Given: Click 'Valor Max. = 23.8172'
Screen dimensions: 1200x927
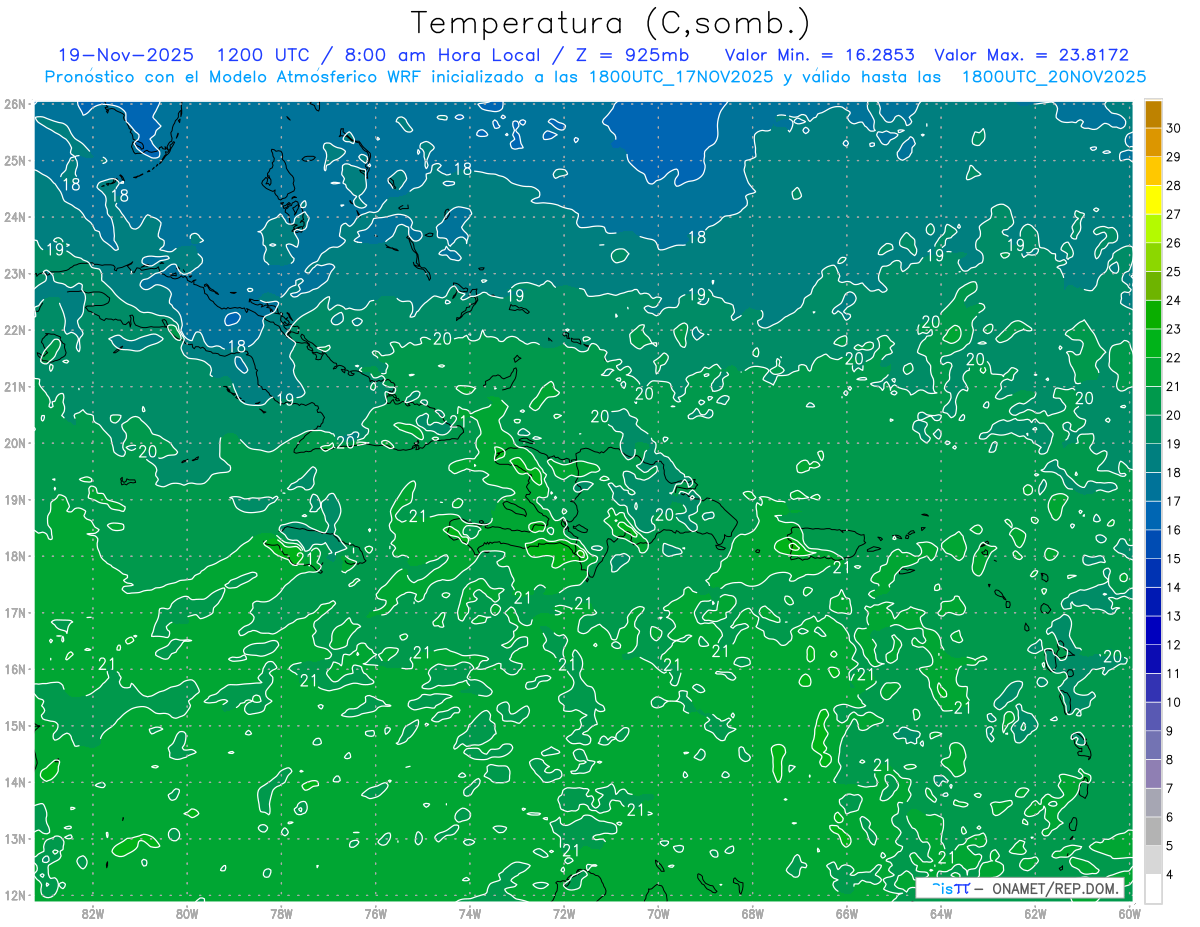Looking at the screenshot, I should [1032, 55].
